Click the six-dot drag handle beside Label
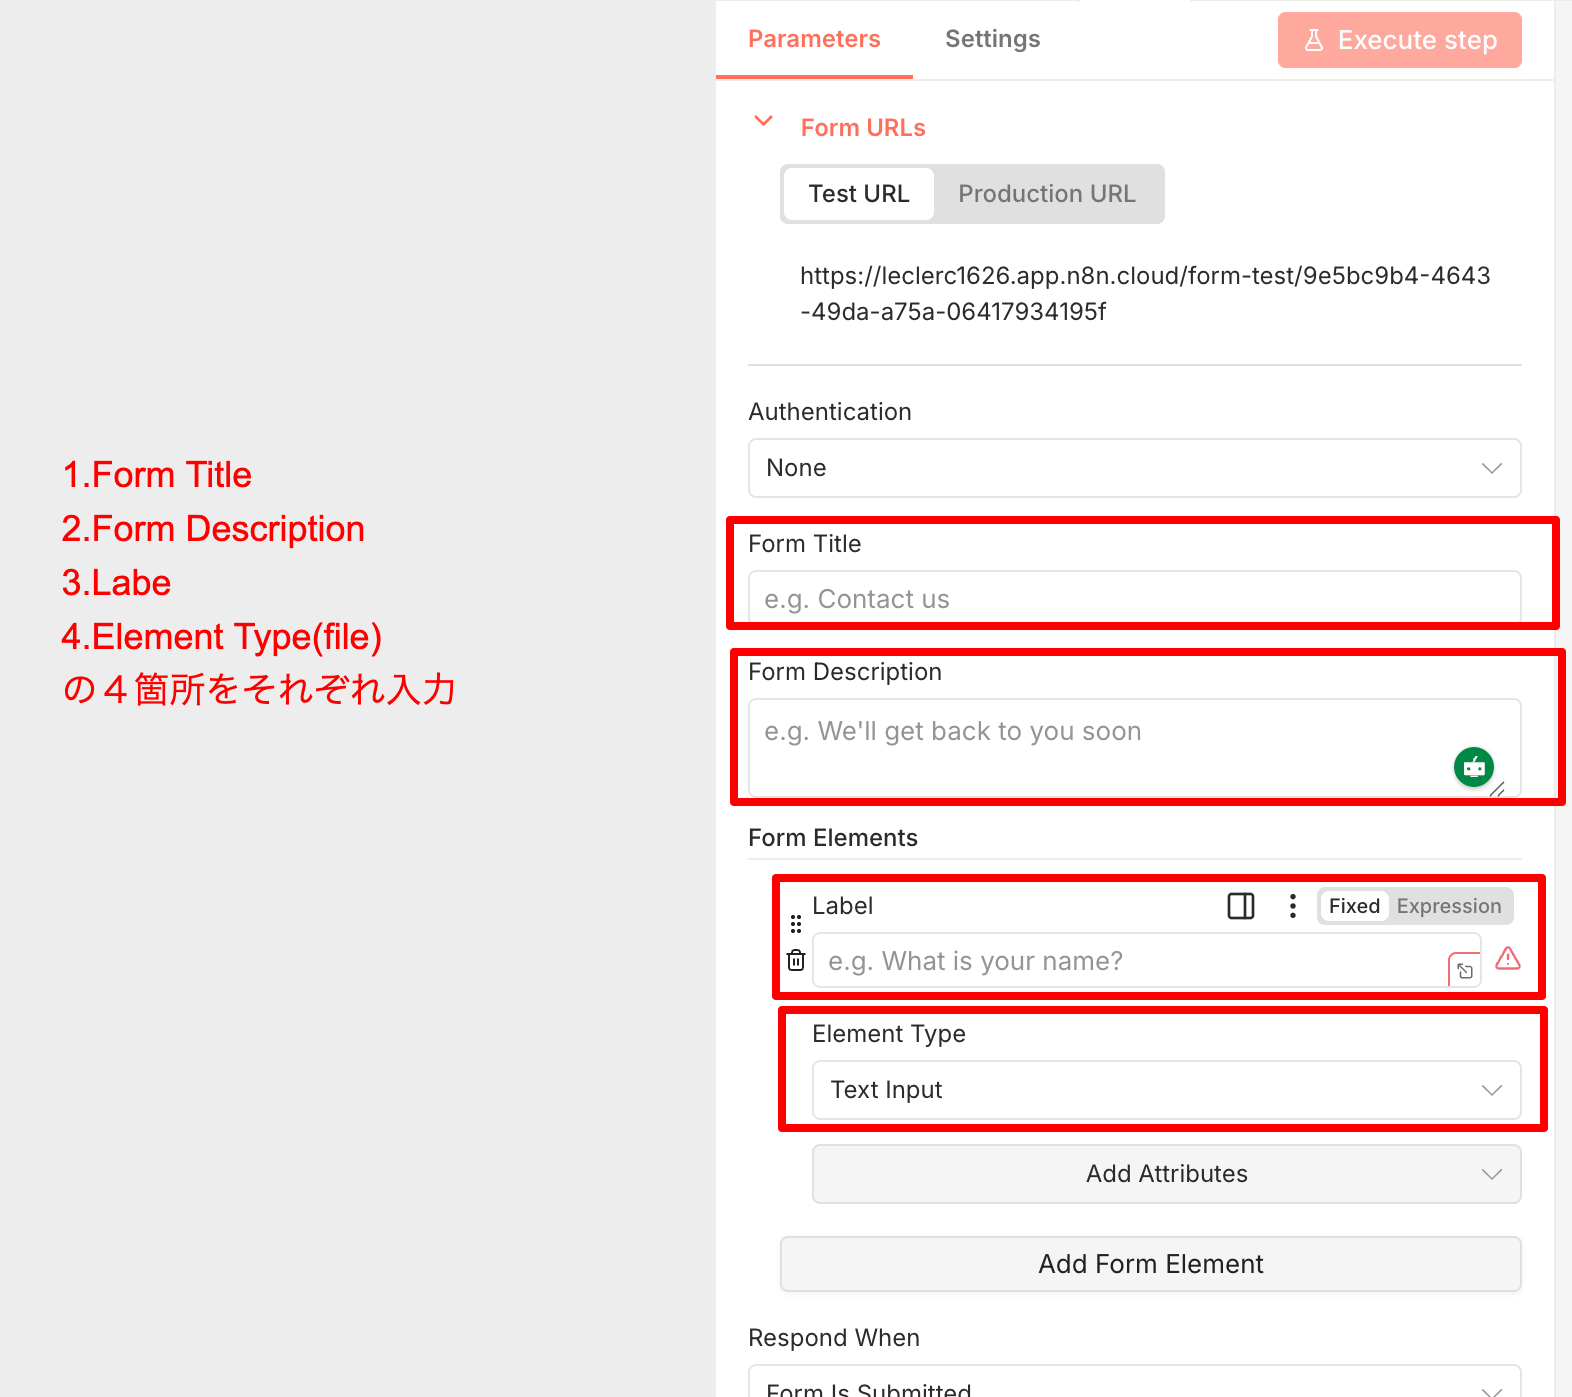Viewport: 1572px width, 1397px height. (796, 924)
